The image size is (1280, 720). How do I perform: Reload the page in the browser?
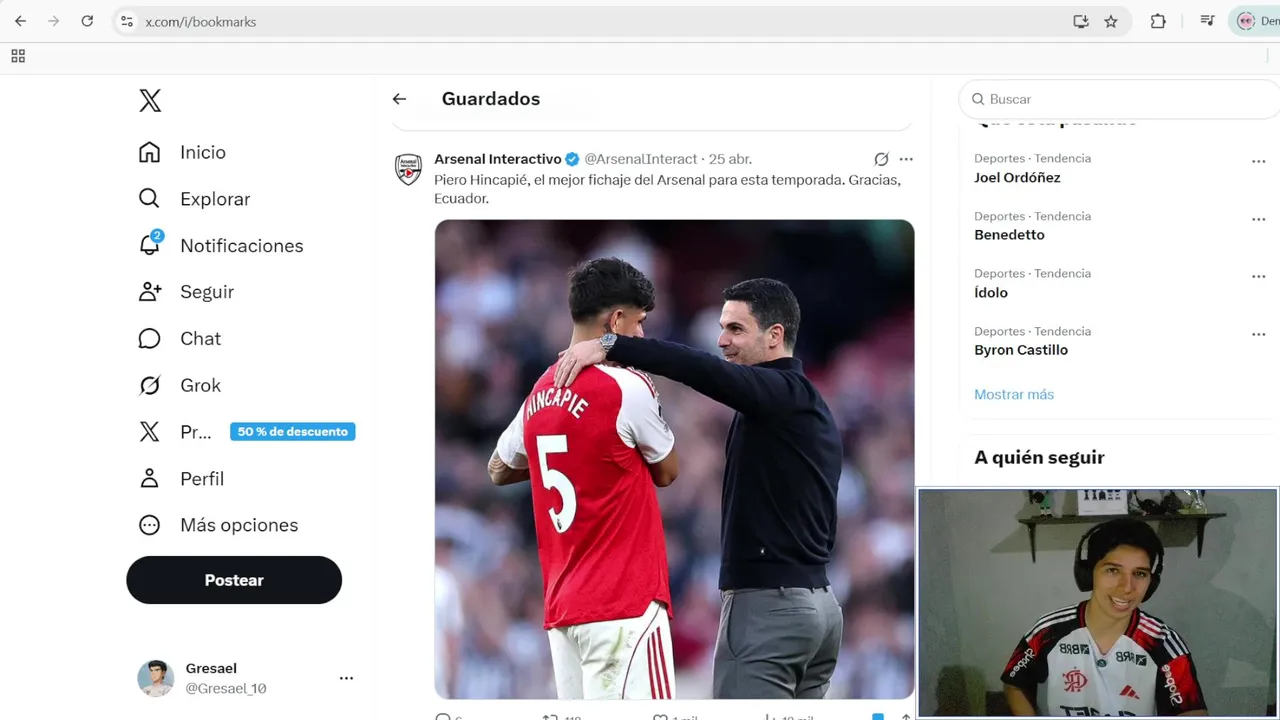click(87, 21)
